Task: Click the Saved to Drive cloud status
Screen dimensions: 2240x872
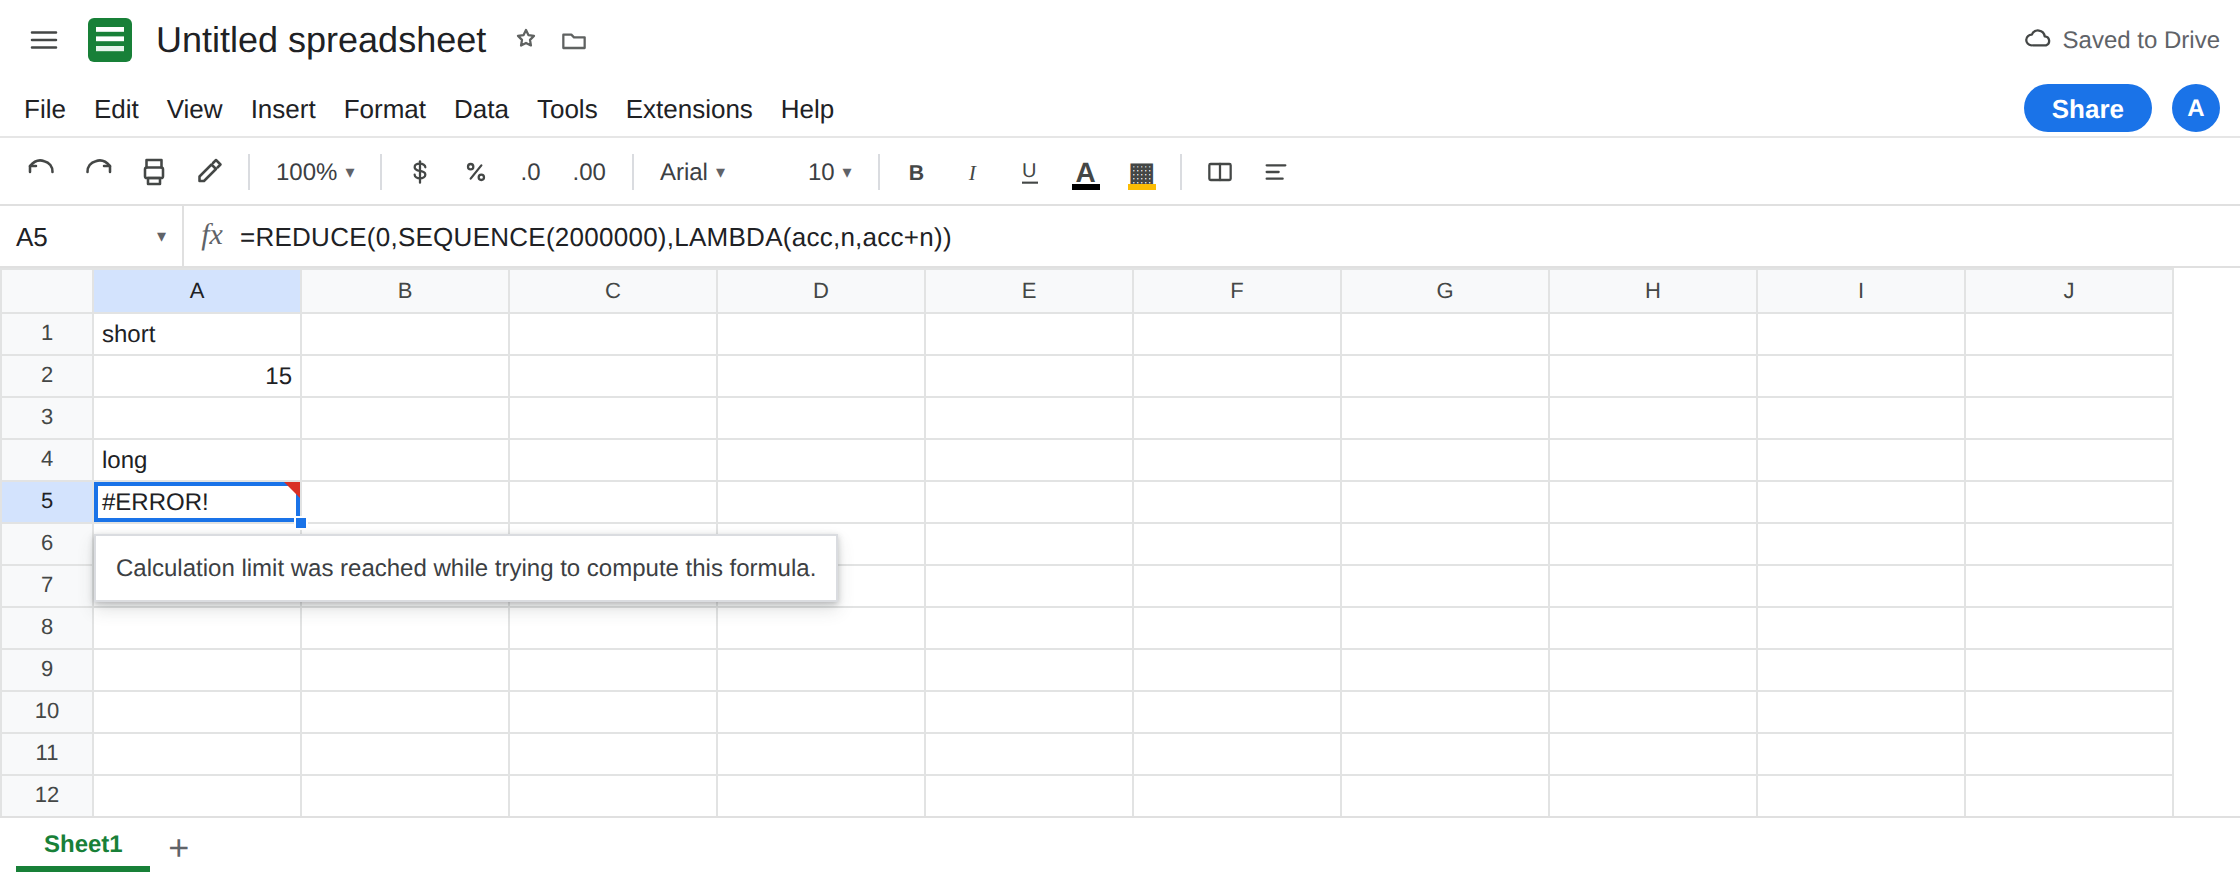Action: point(2122,40)
